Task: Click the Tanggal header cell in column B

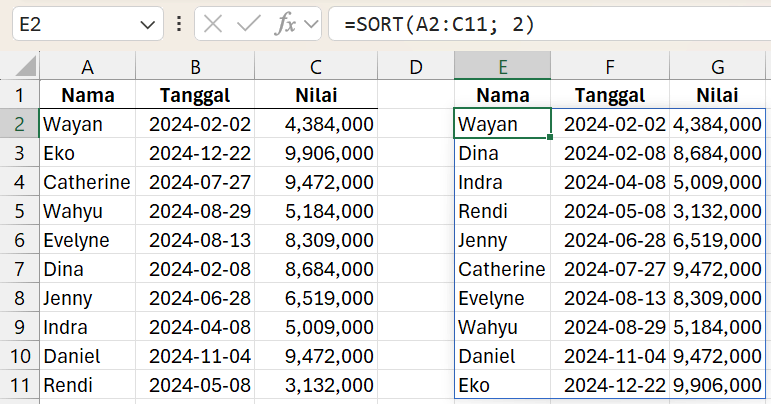Action: click(x=195, y=95)
